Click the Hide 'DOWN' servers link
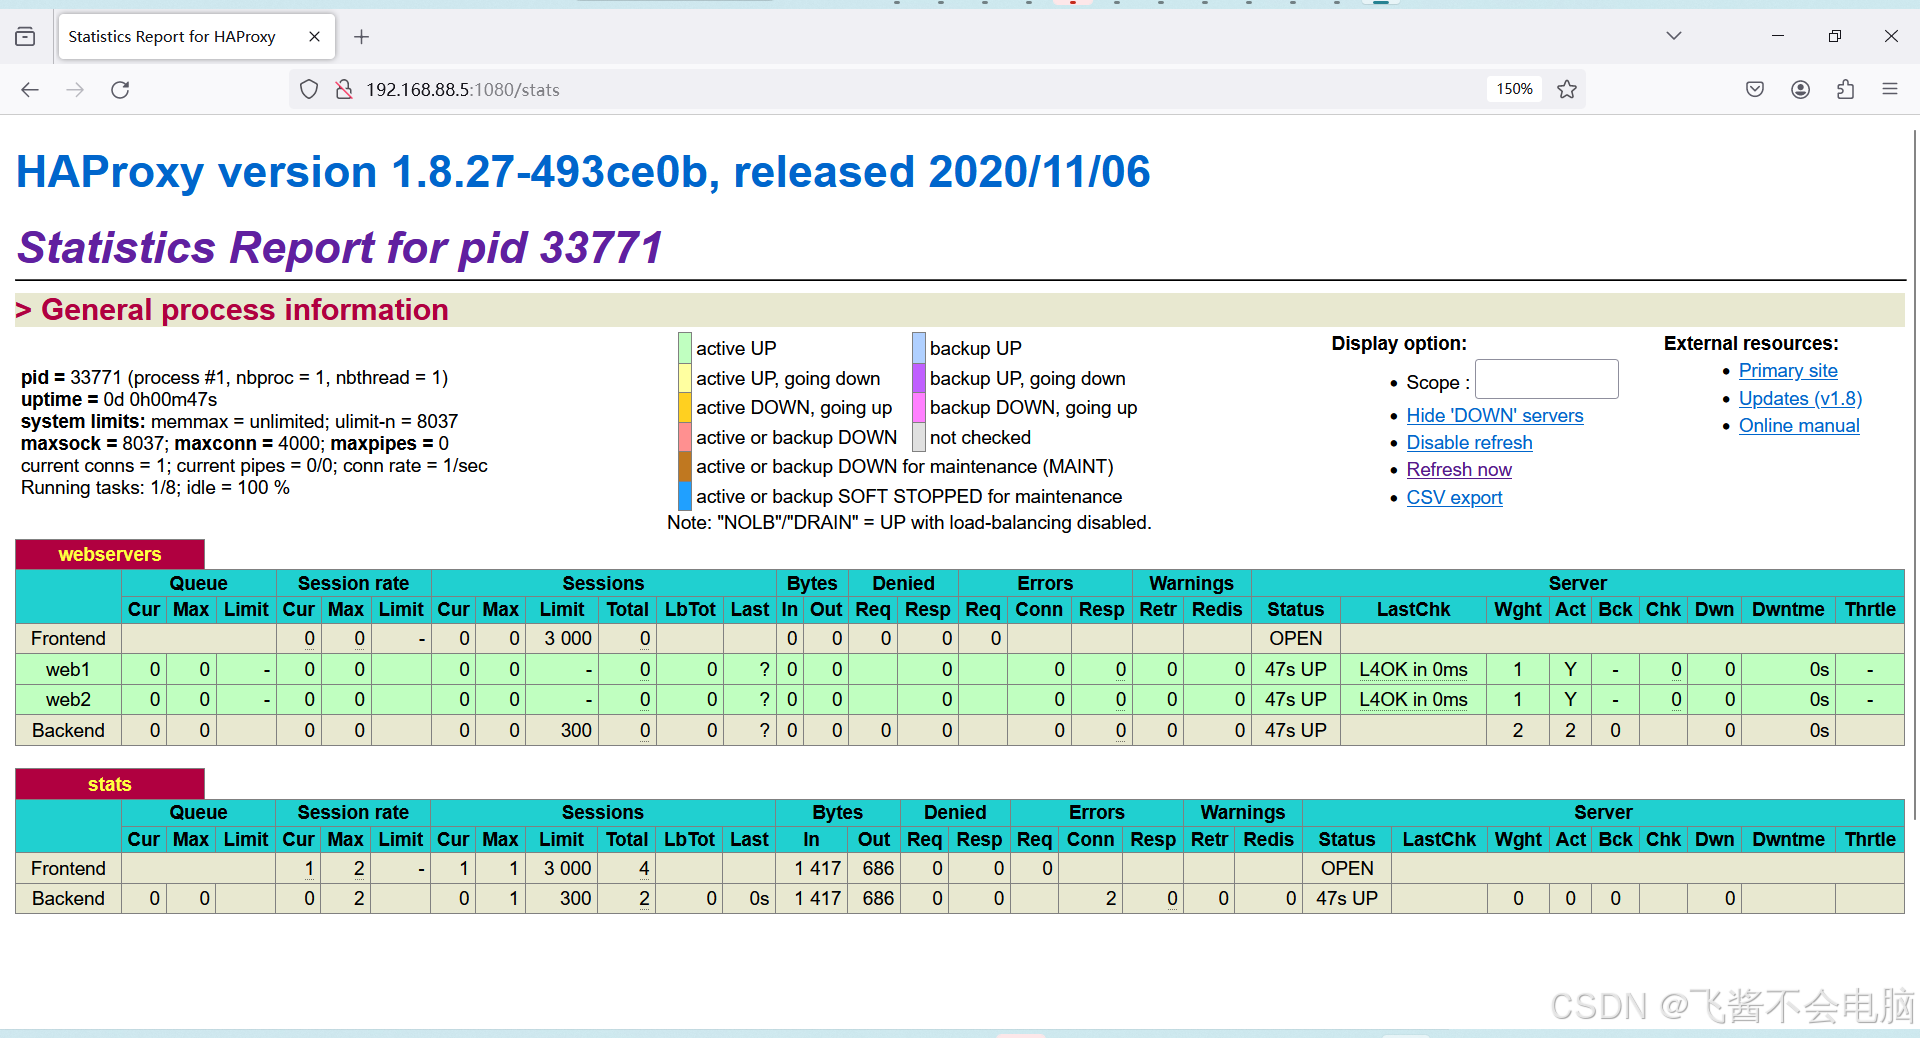Viewport: 1920px width, 1038px height. tap(1494, 416)
